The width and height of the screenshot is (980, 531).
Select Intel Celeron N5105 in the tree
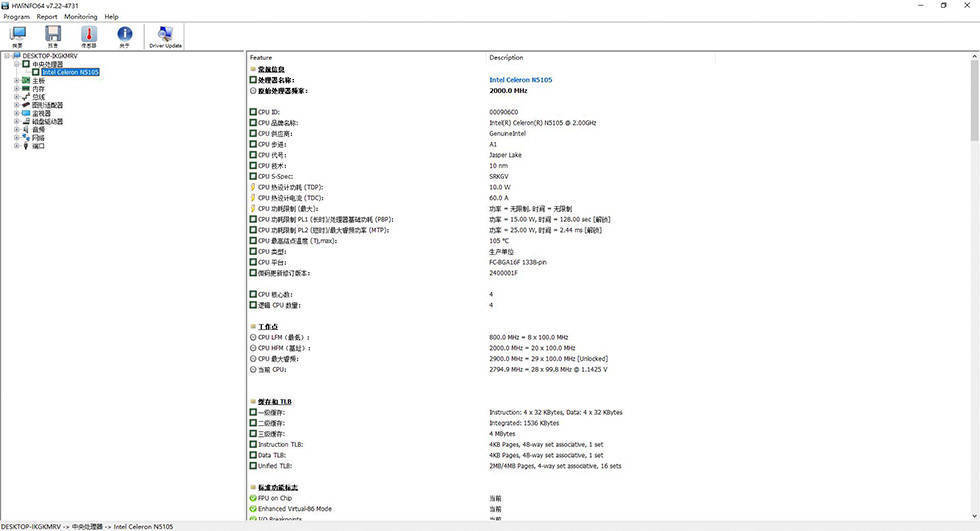71,72
